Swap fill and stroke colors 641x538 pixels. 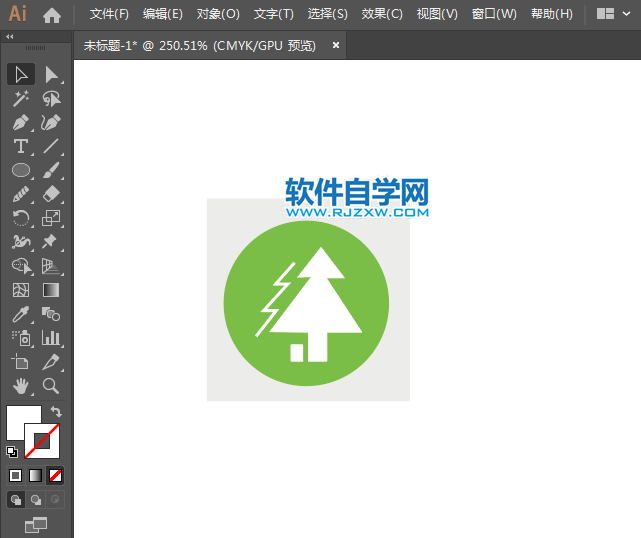click(x=56, y=411)
